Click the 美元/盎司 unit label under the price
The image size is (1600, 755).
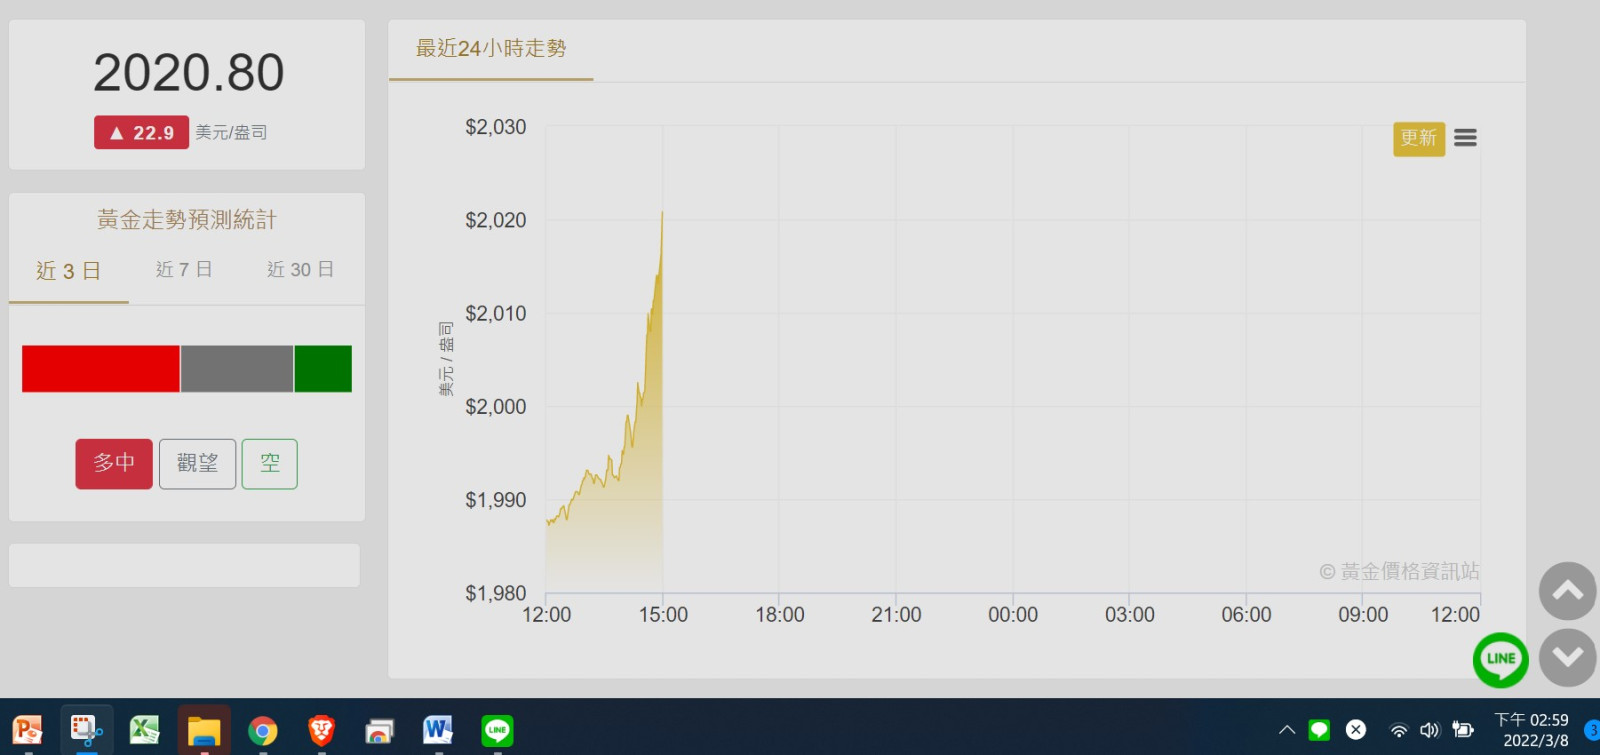(x=231, y=133)
